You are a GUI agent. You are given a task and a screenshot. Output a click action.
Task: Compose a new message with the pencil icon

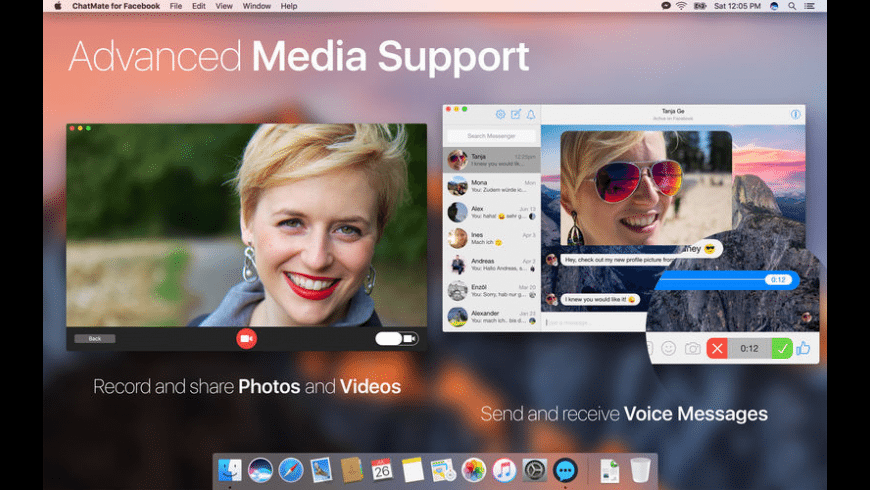pyautogui.click(x=515, y=114)
